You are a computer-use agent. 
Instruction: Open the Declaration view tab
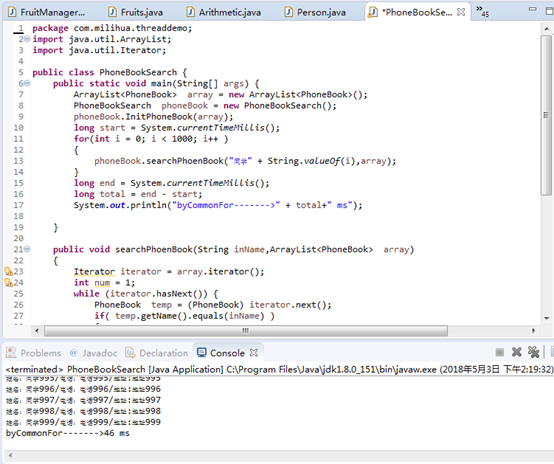157,353
